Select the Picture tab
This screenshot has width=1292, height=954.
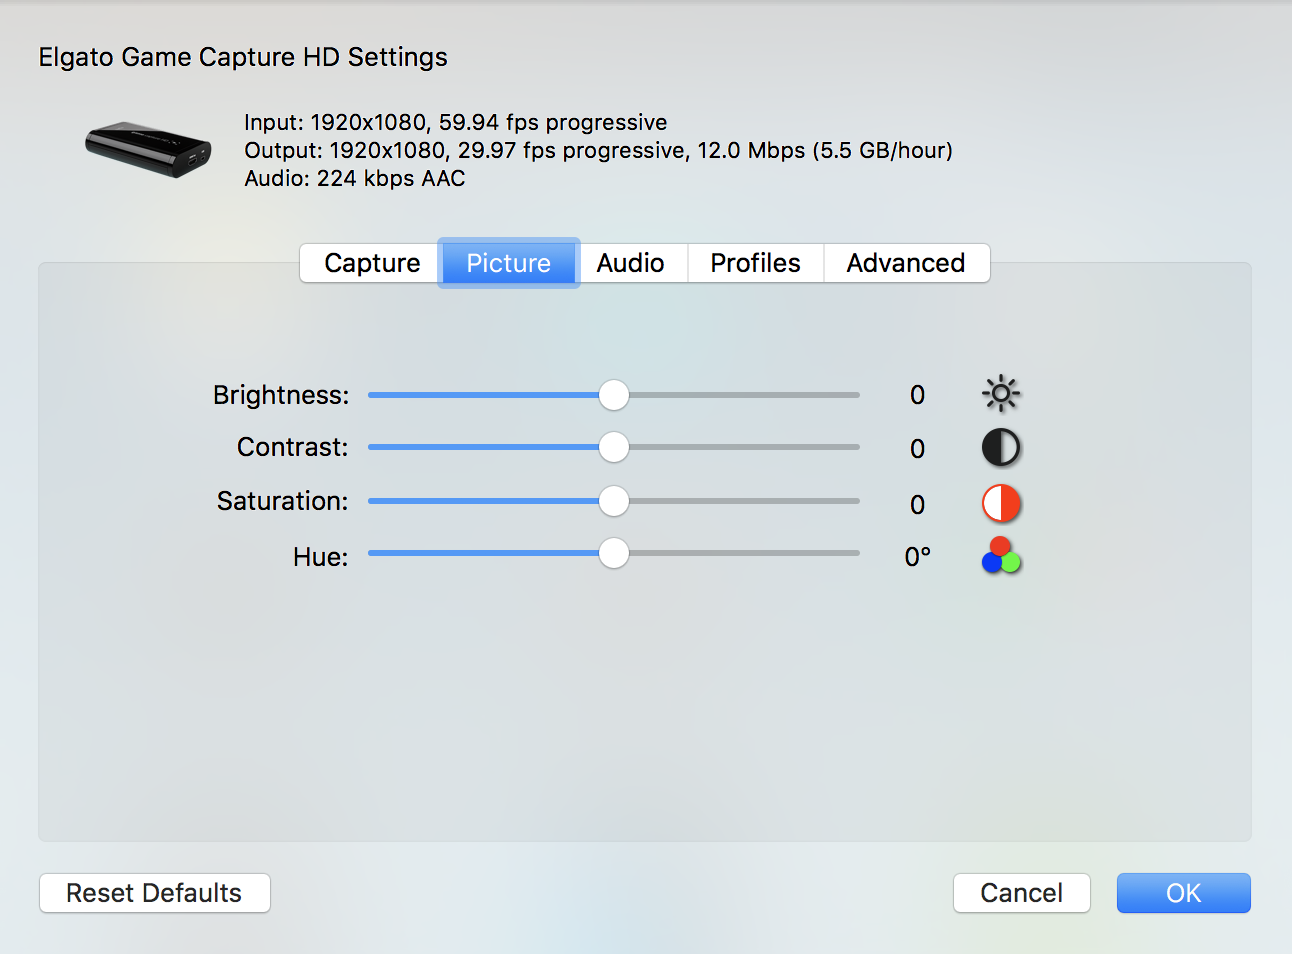(508, 263)
